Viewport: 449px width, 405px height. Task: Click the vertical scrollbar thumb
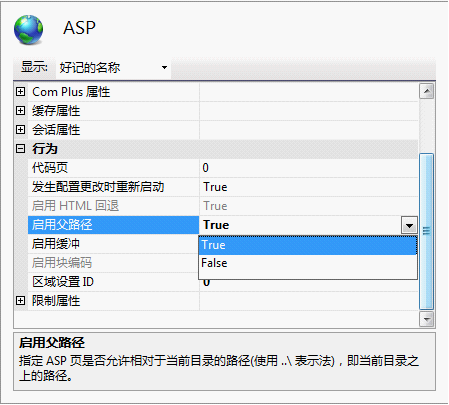[x=427, y=231]
